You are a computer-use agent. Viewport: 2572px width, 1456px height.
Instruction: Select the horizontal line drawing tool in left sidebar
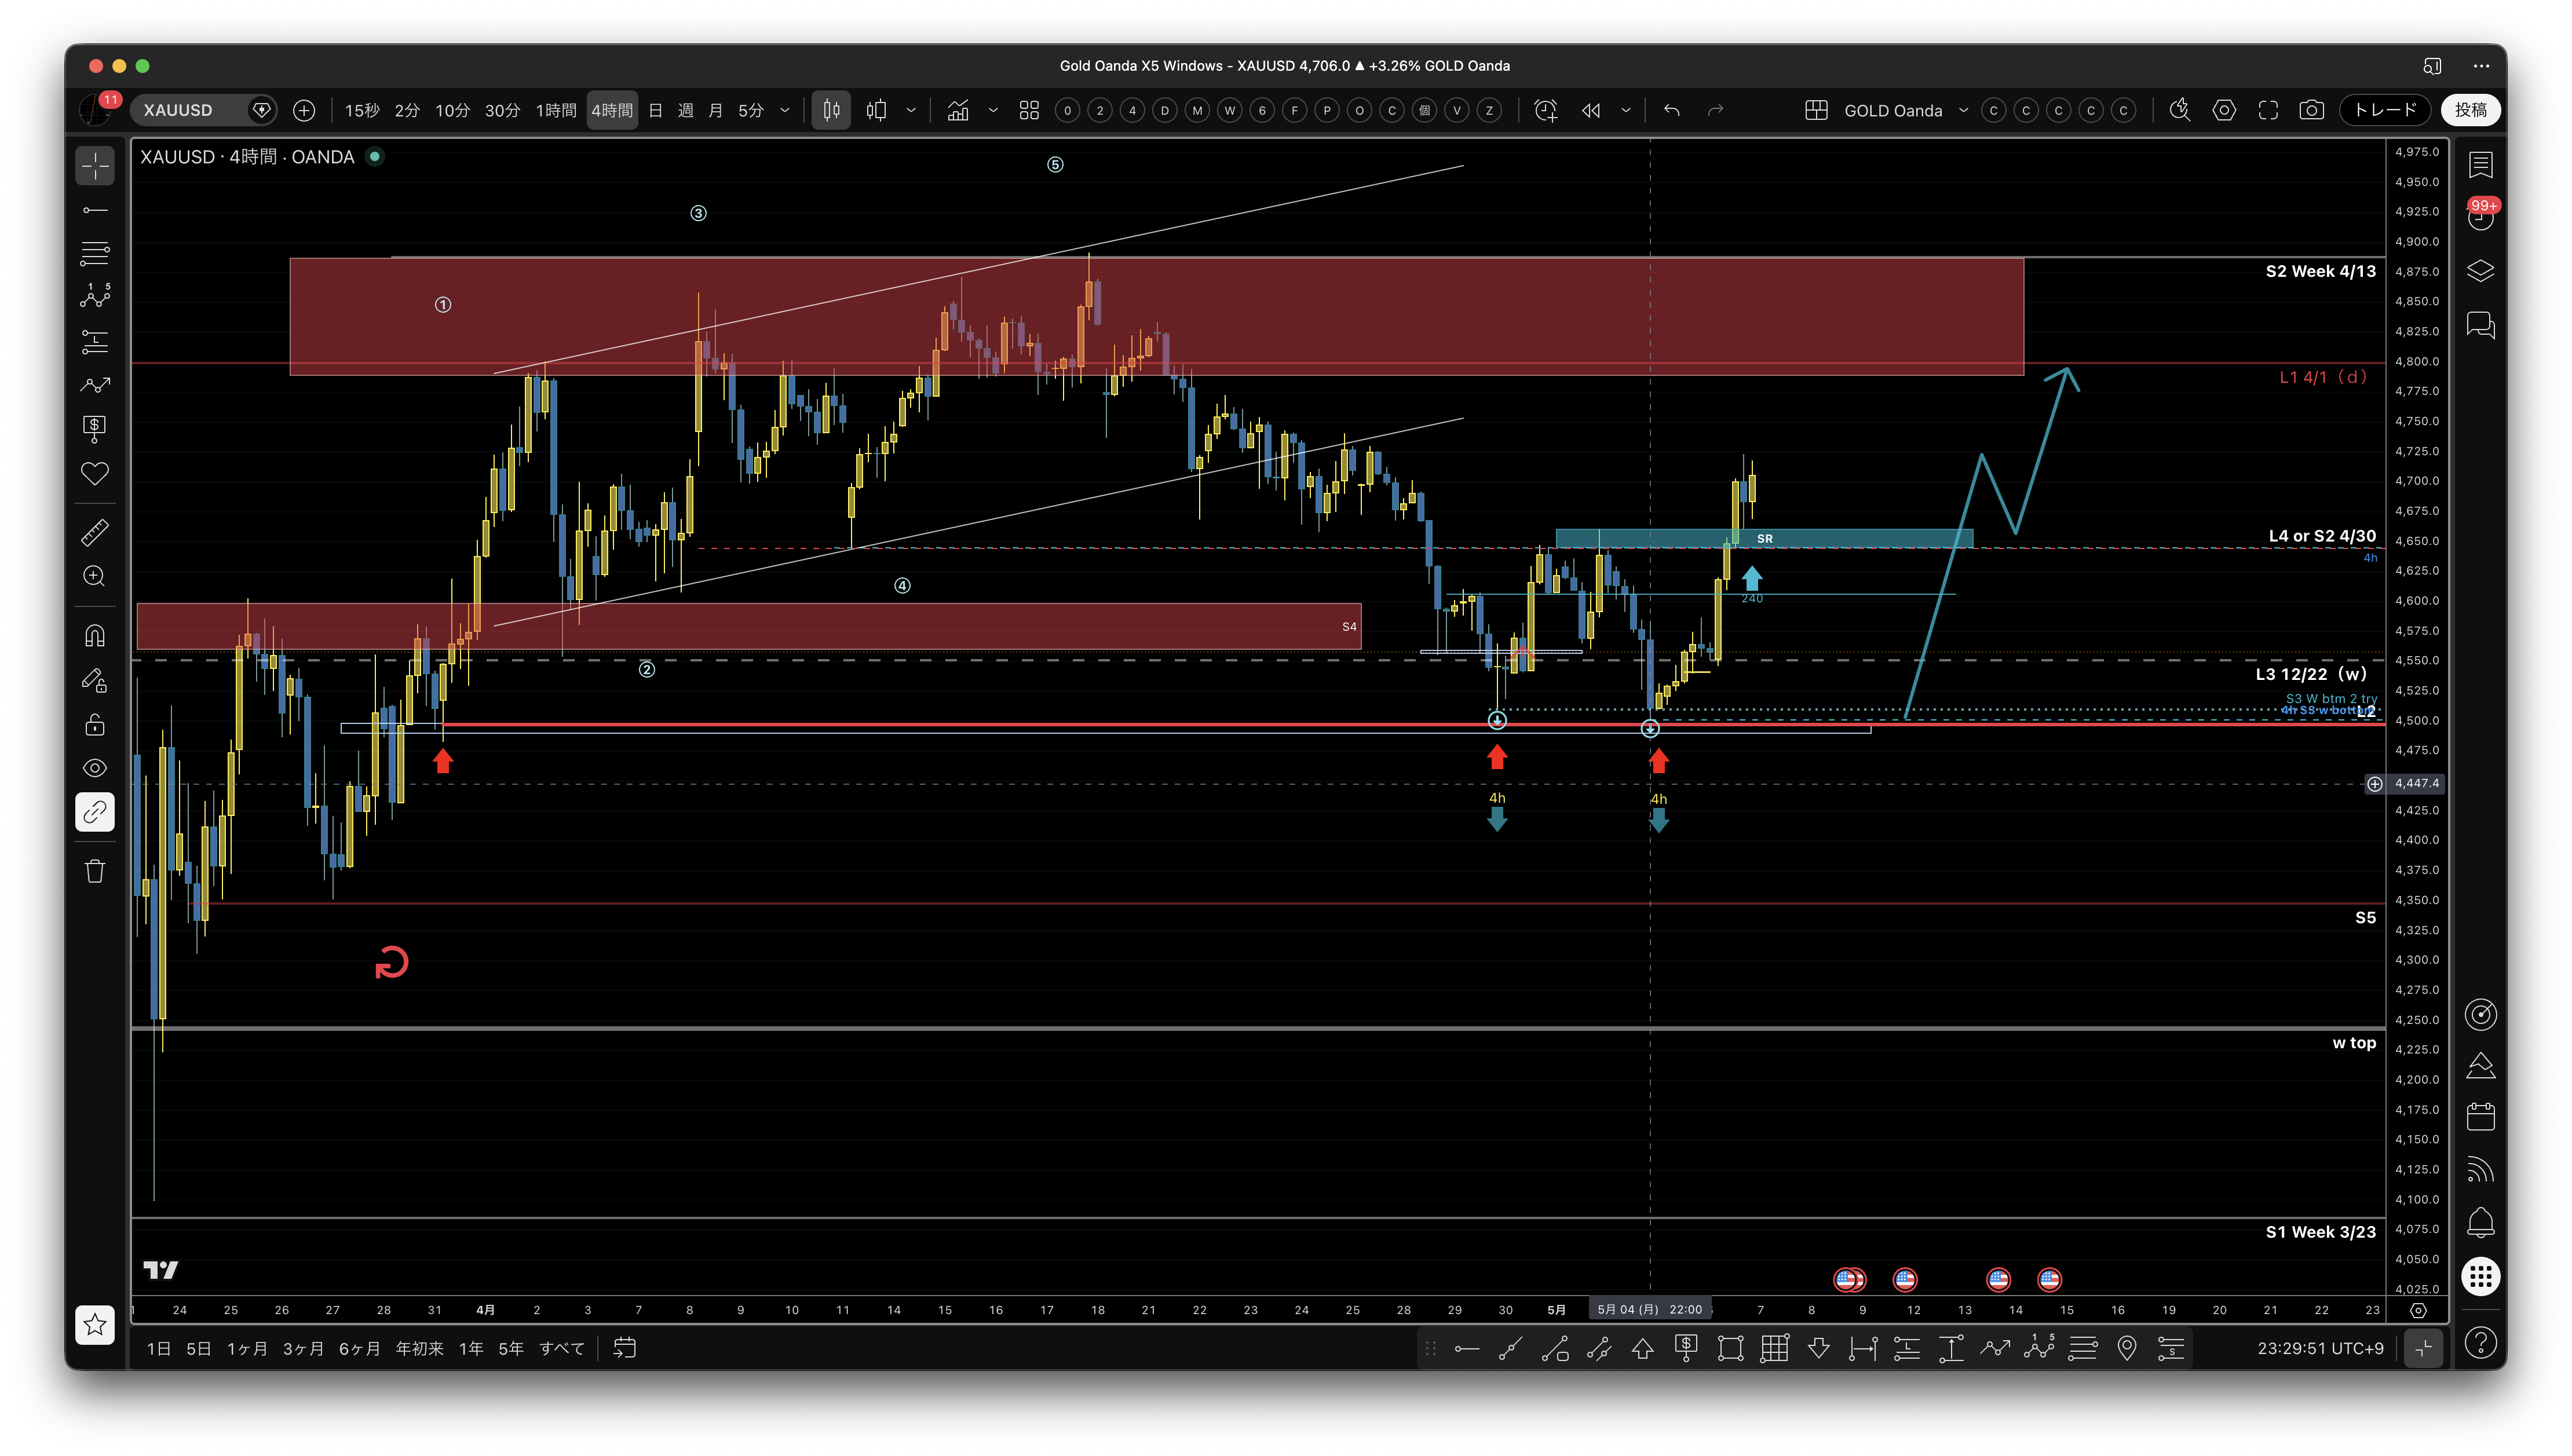pos(95,210)
